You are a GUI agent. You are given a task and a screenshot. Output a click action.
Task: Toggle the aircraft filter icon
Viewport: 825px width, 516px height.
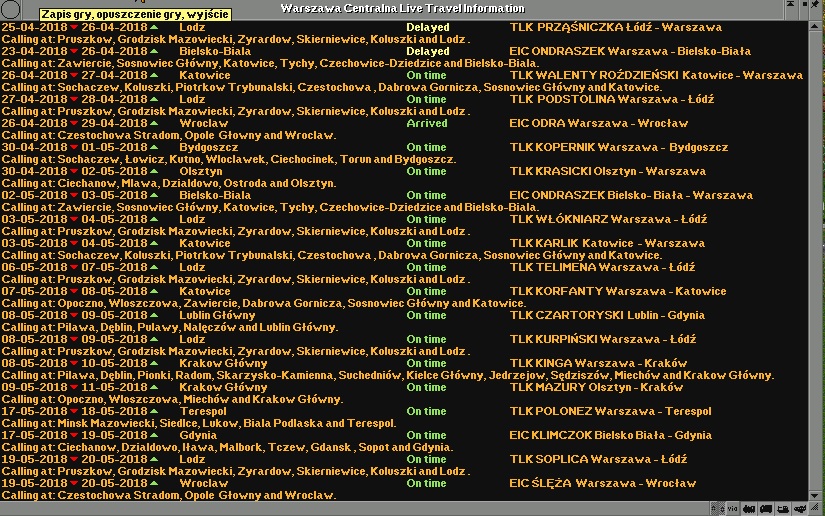pyautogui.click(x=800, y=508)
